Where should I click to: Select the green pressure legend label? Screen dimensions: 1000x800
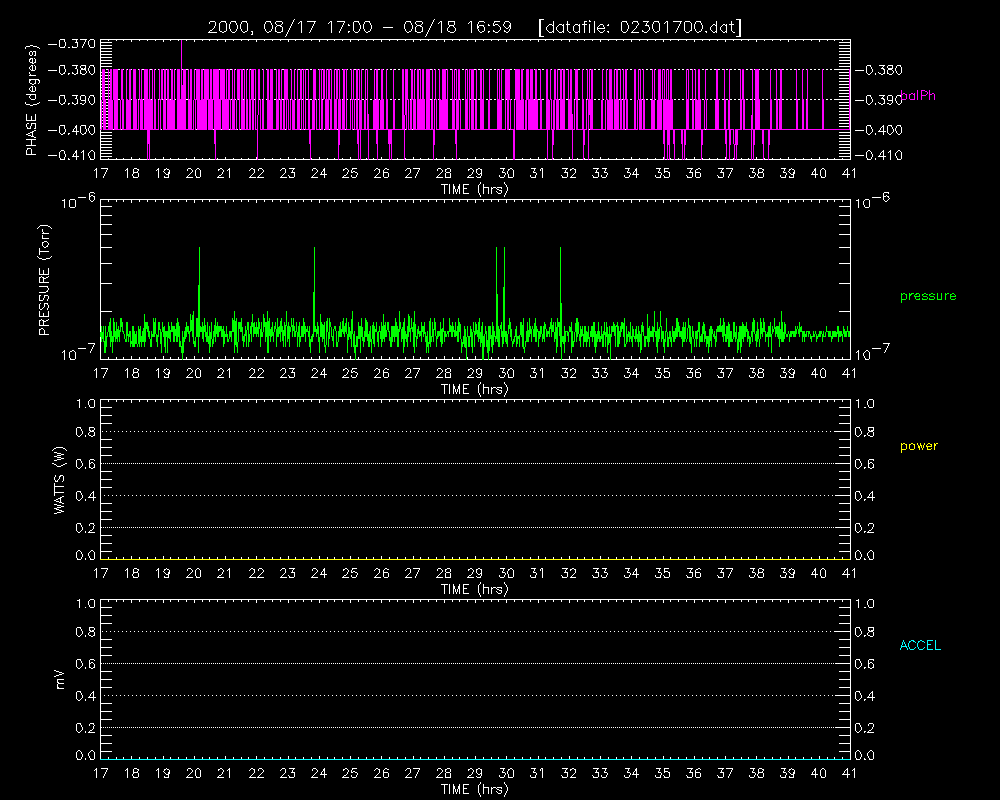coord(928,296)
